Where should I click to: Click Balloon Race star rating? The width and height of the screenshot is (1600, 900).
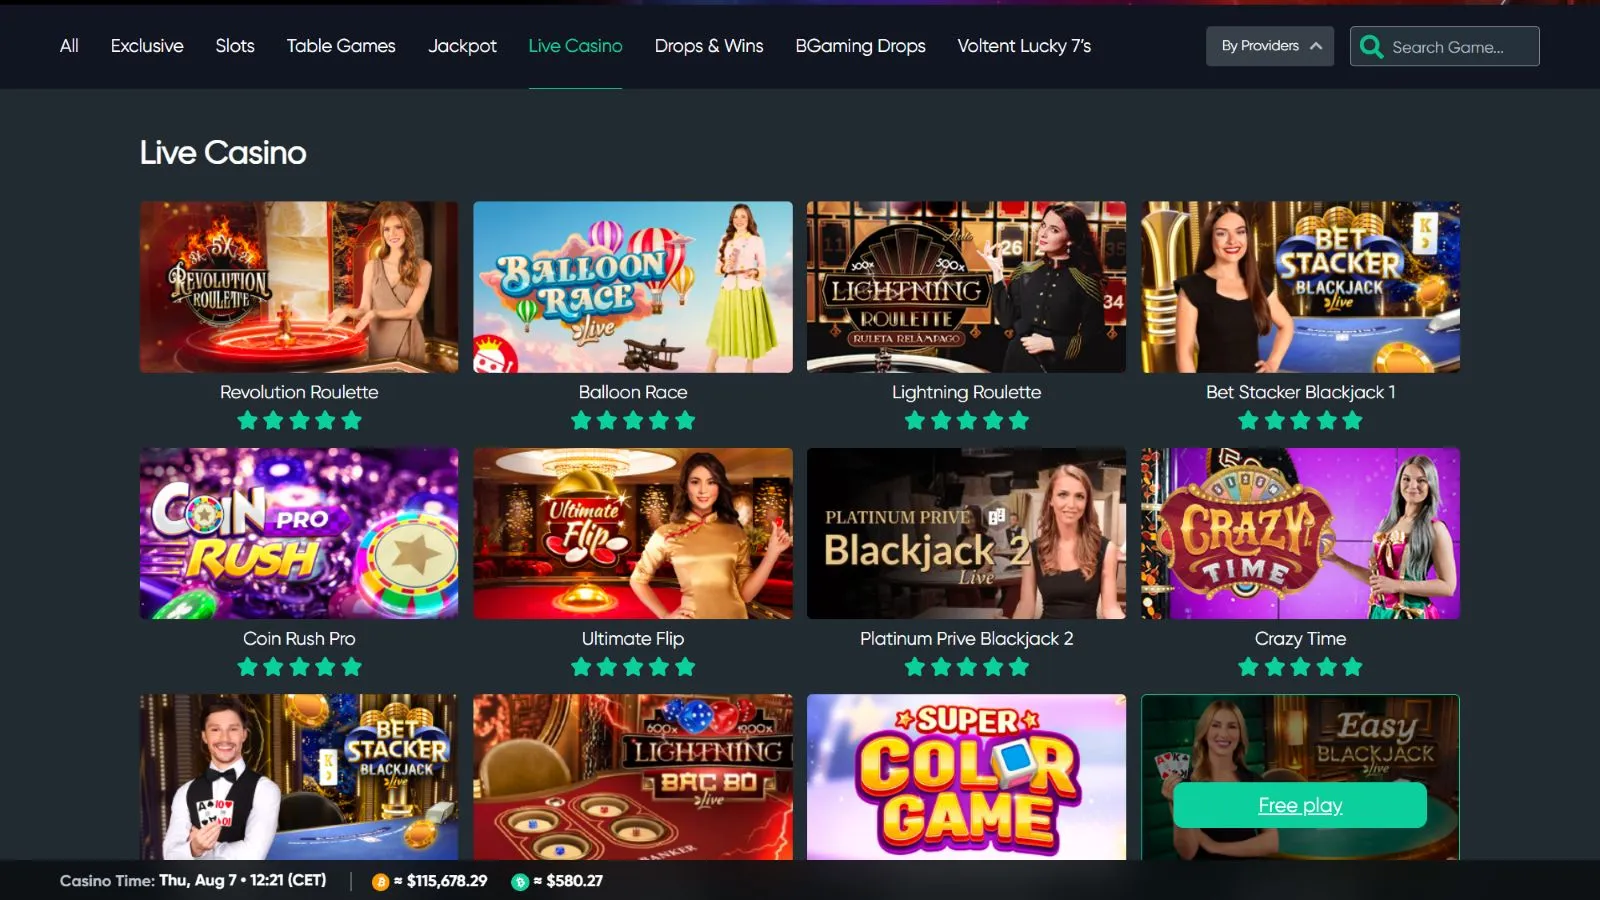pyautogui.click(x=633, y=421)
